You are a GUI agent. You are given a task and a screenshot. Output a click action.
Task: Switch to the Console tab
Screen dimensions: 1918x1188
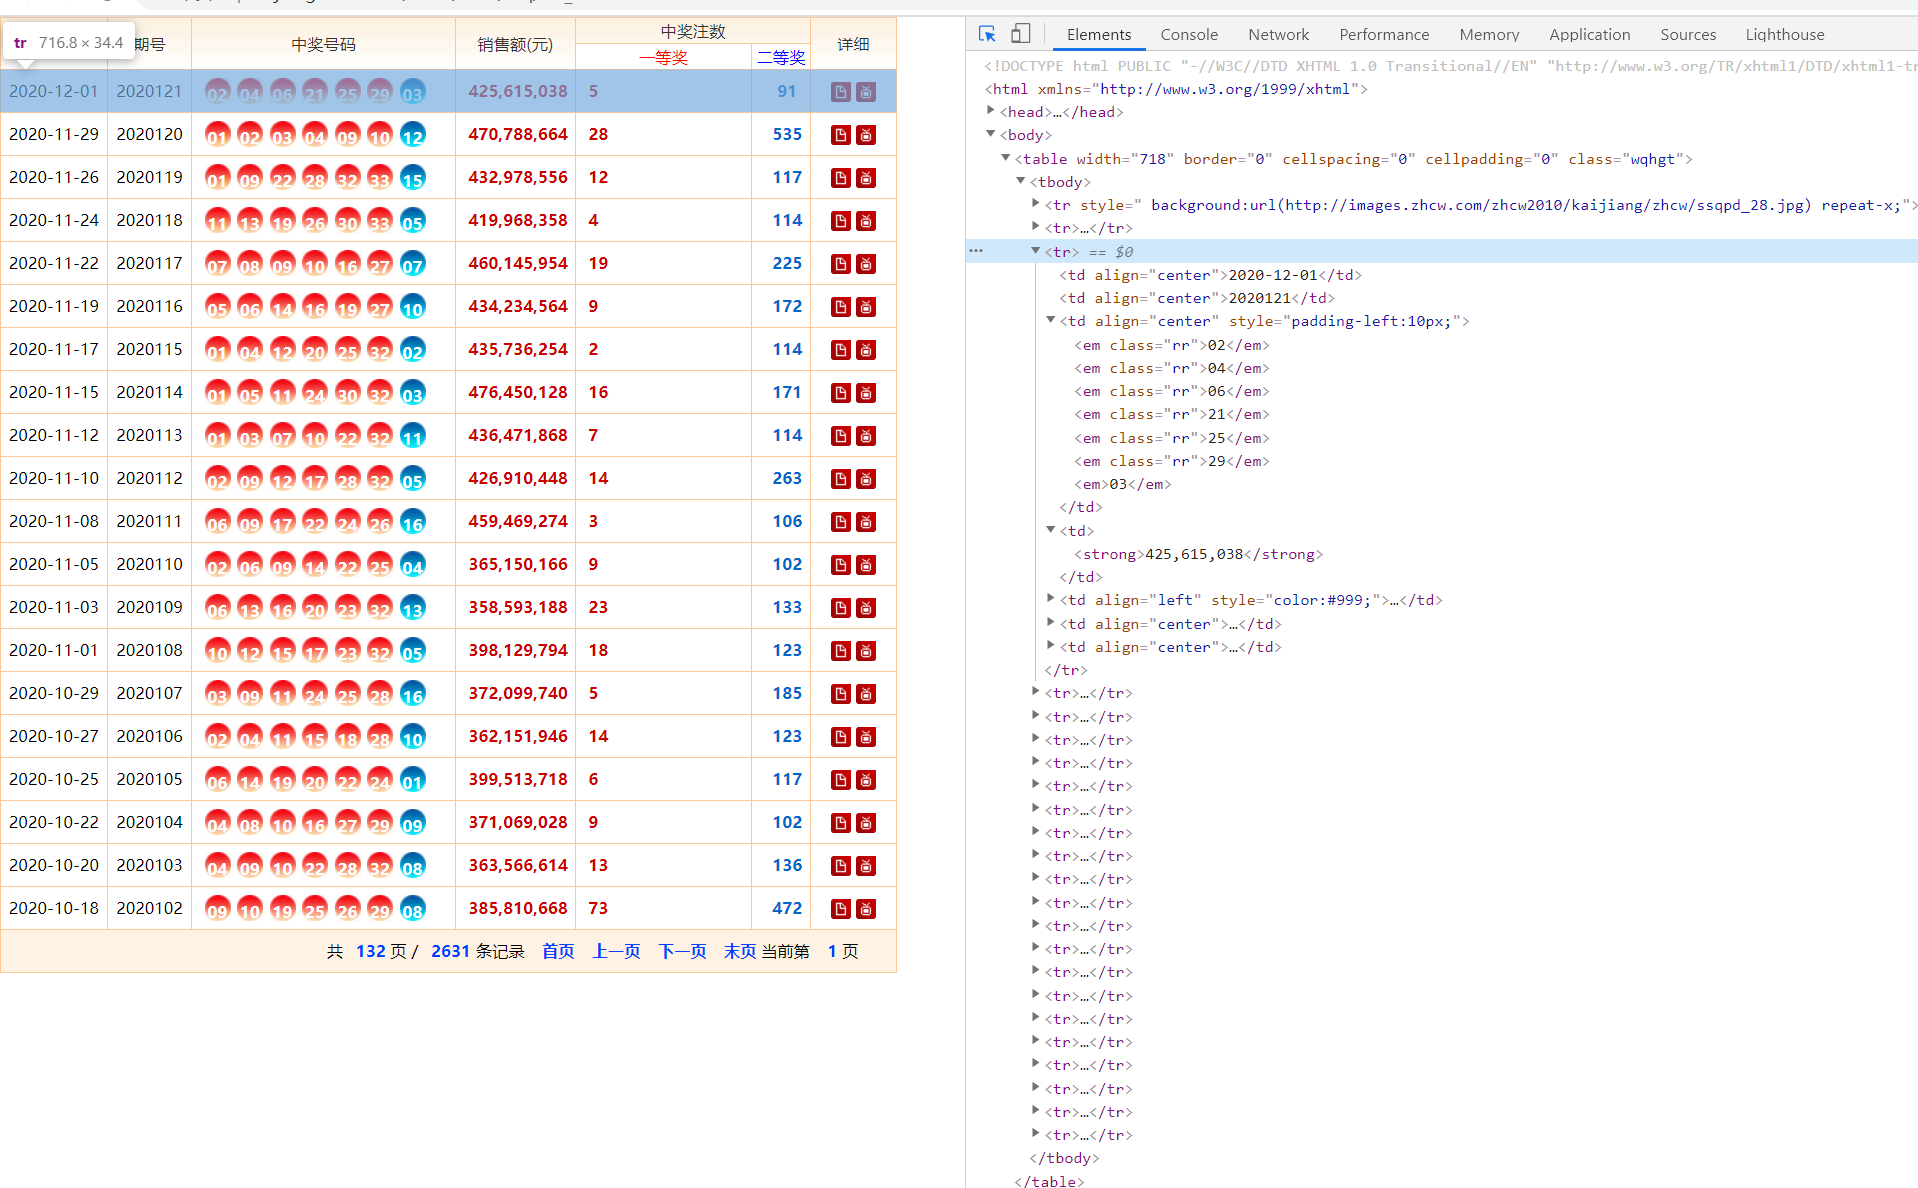click(x=1189, y=34)
